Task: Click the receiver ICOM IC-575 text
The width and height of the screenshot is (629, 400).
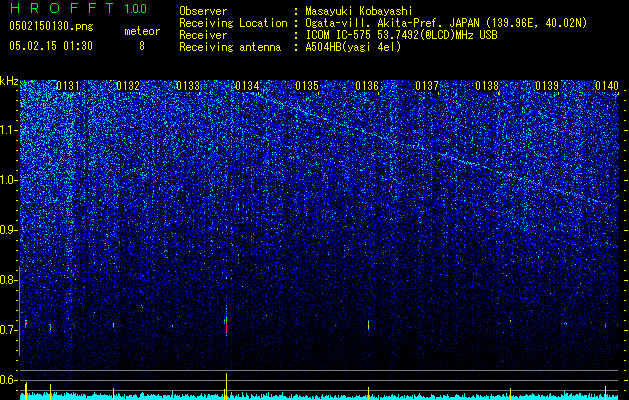Action: [339, 35]
